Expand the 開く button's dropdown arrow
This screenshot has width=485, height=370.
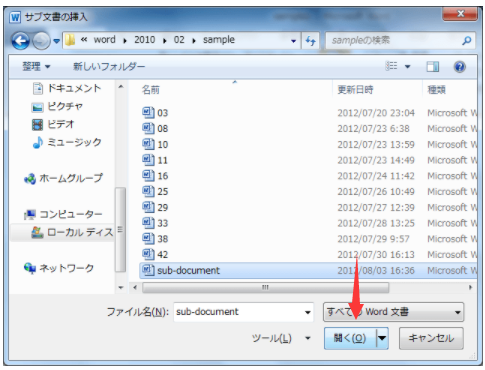[x=382, y=338]
